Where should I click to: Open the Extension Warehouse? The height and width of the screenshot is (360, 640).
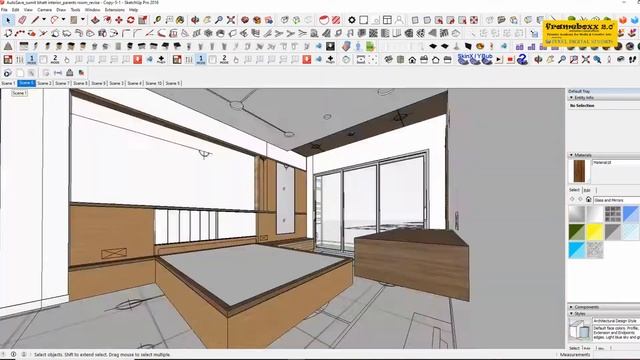point(269,20)
